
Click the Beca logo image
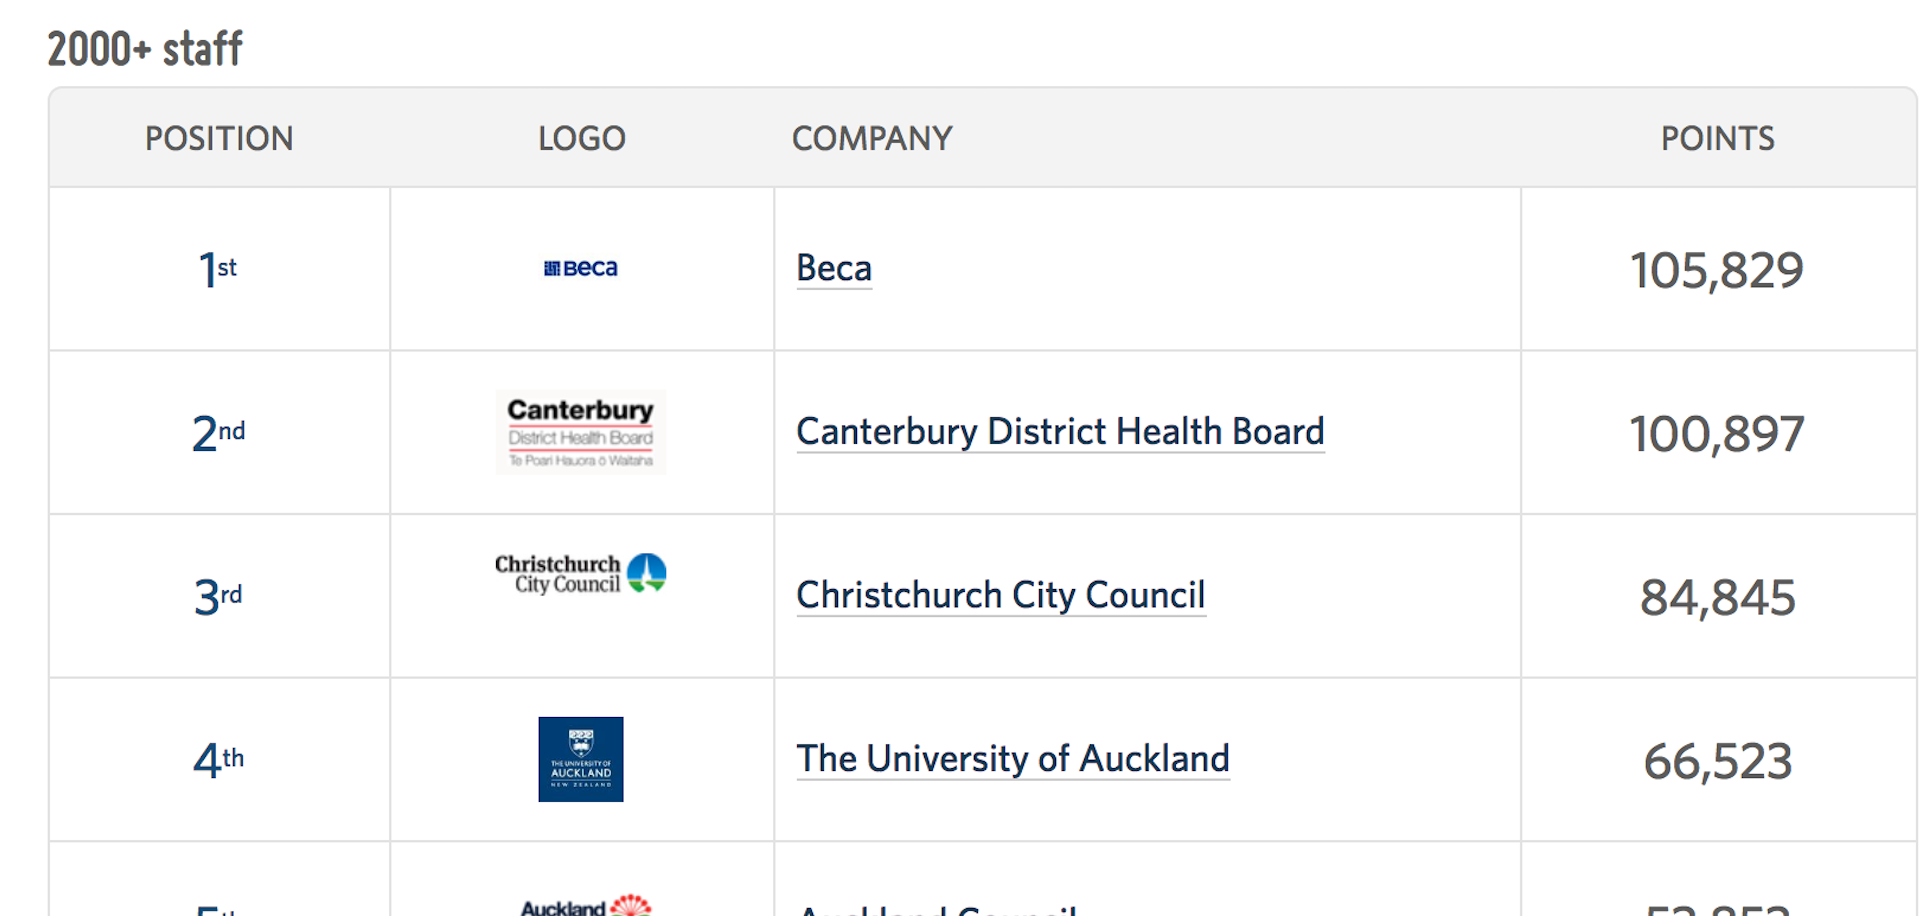pyautogui.click(x=580, y=268)
